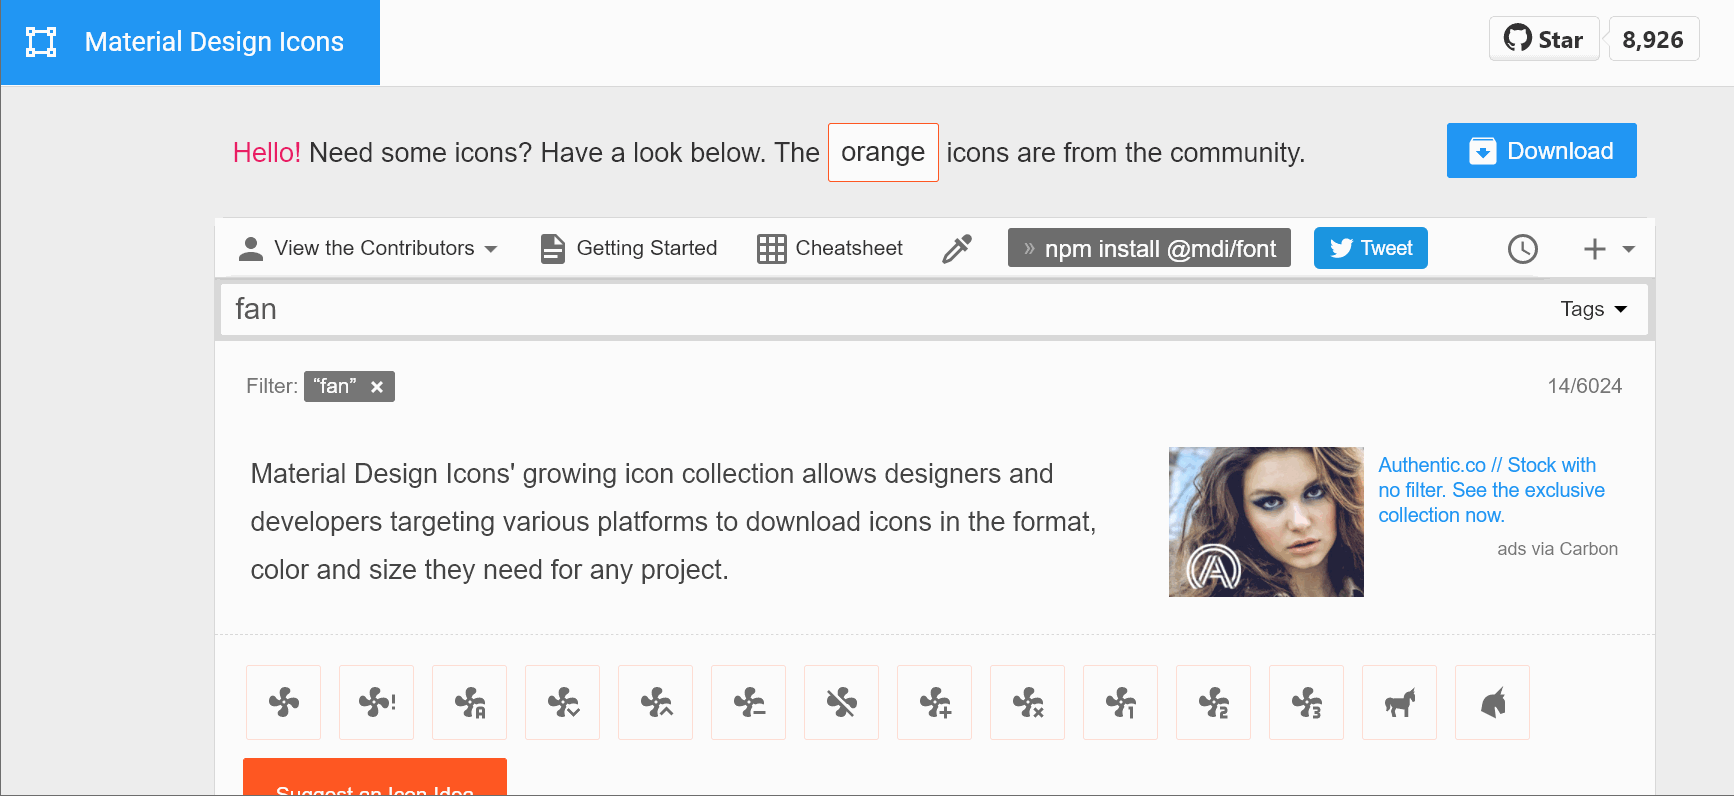Click the blue Download button
1734x796 pixels.
coord(1541,151)
